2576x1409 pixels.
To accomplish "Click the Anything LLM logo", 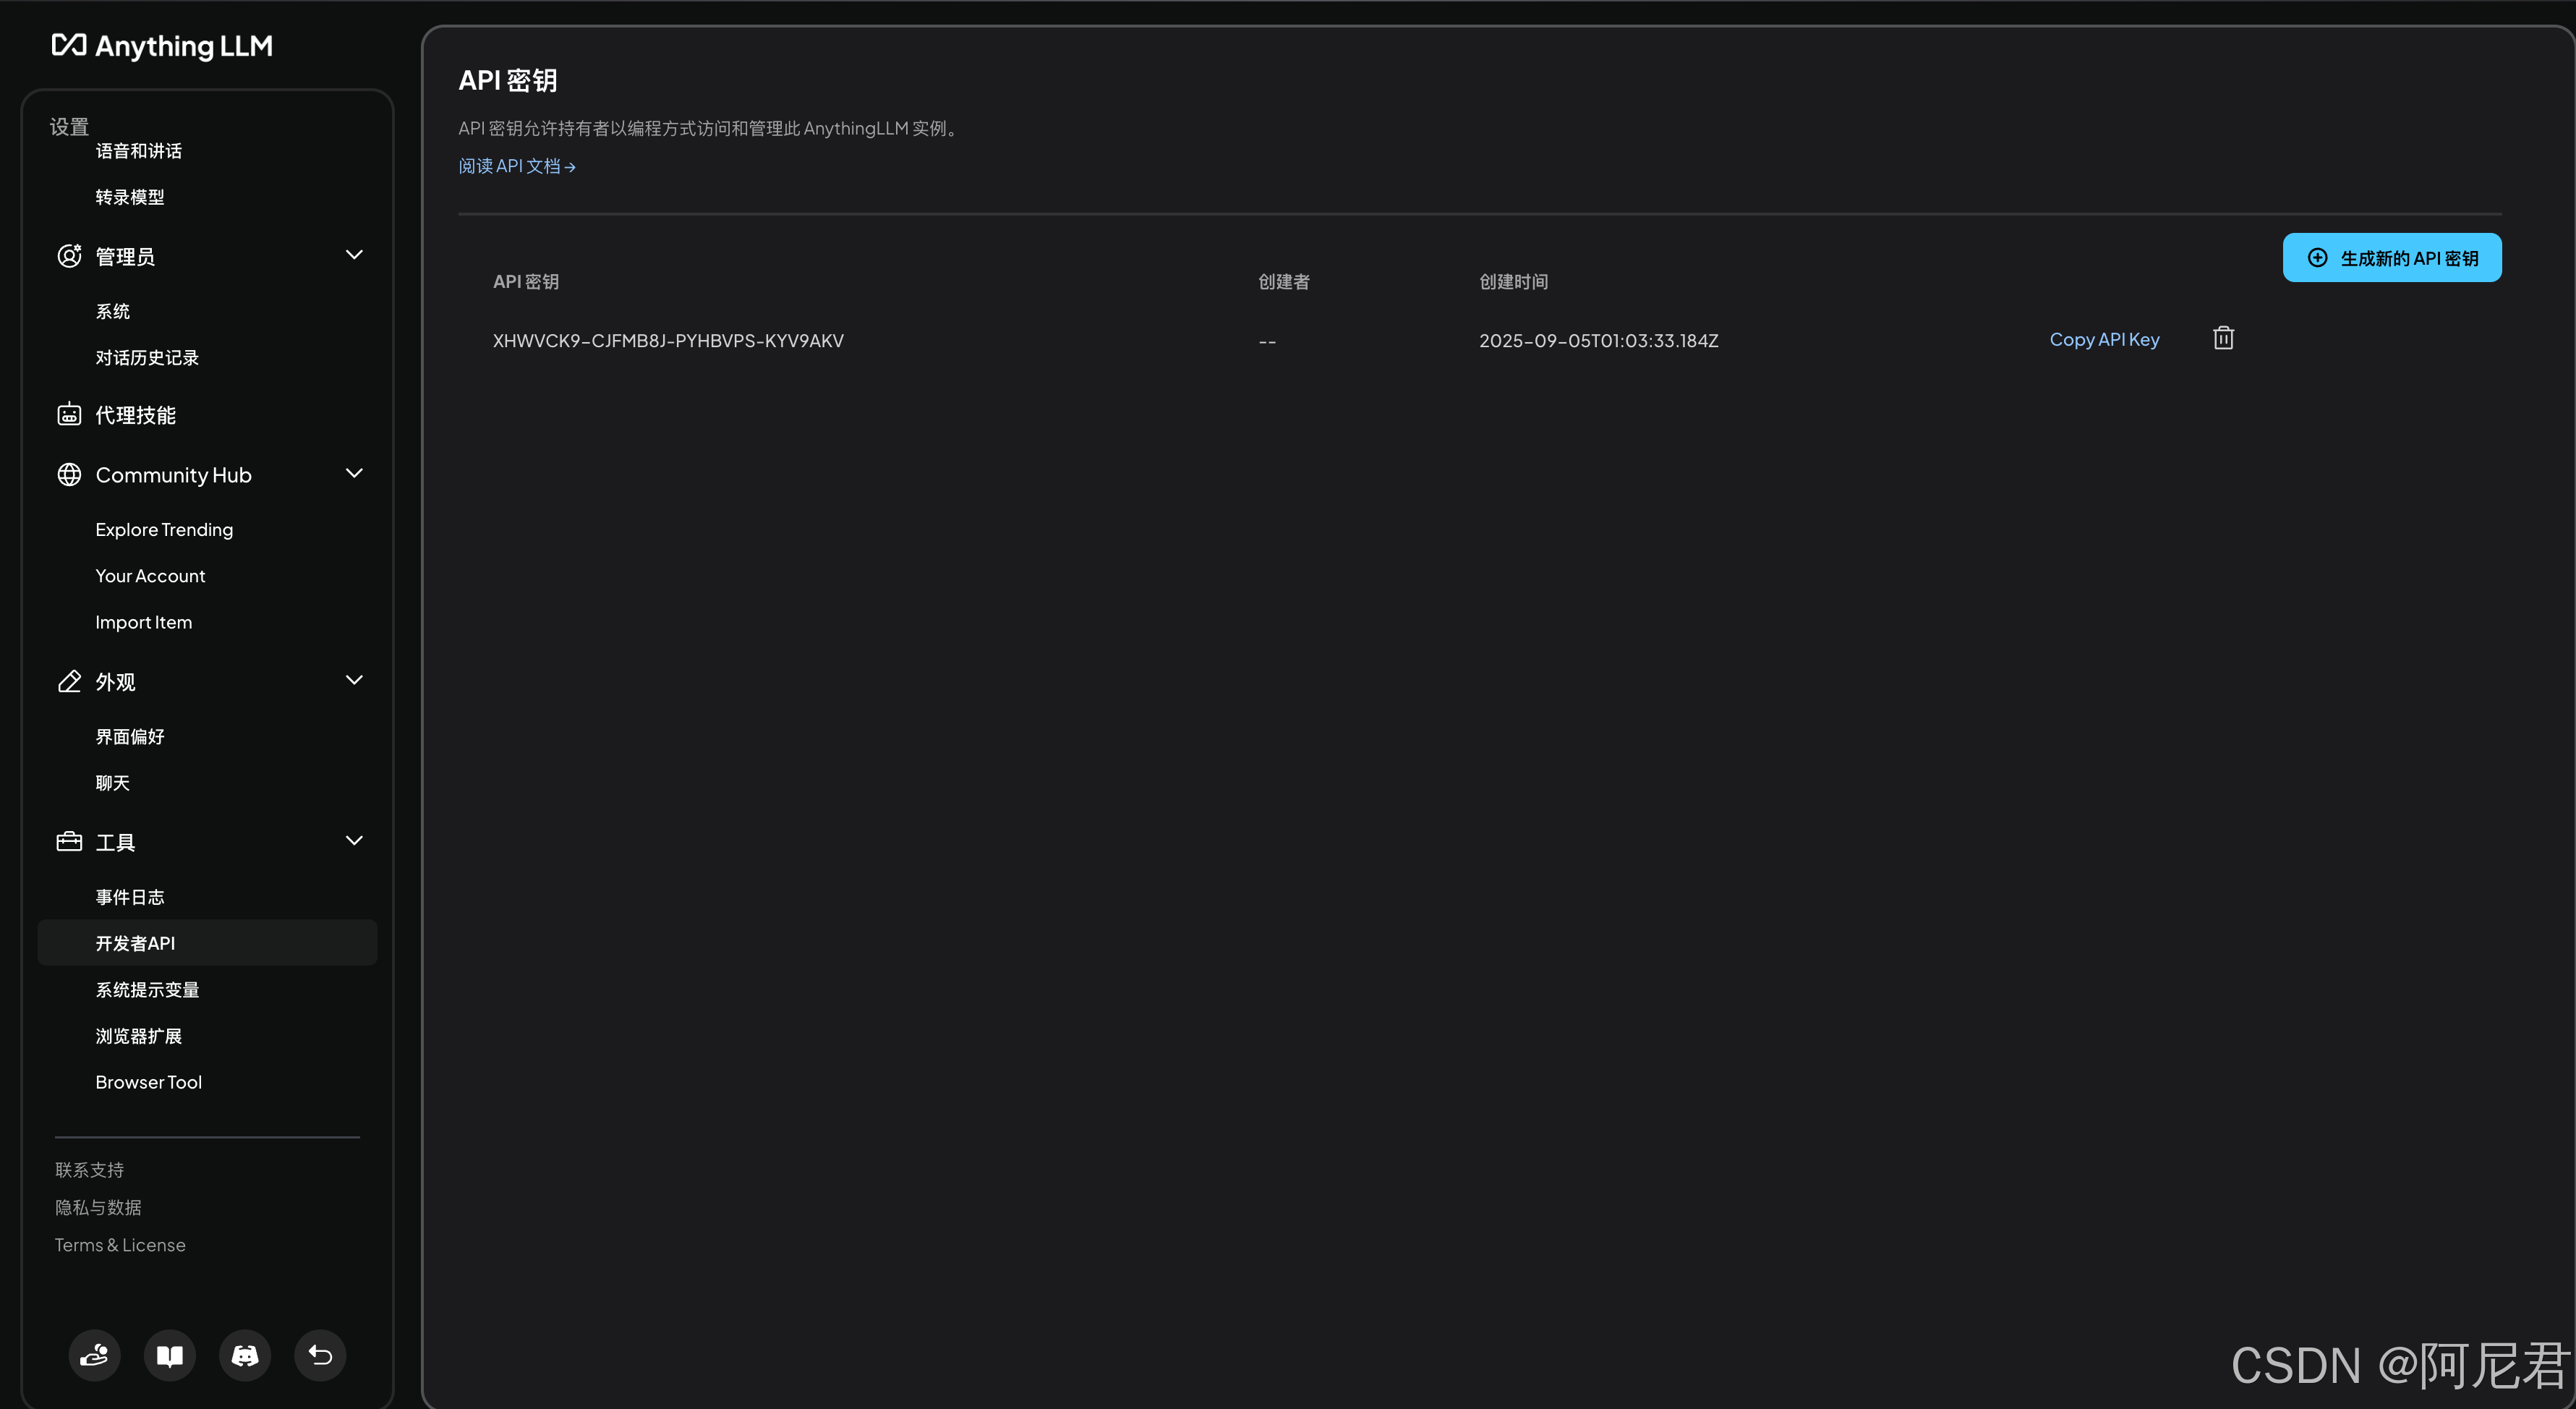I will click(162, 46).
